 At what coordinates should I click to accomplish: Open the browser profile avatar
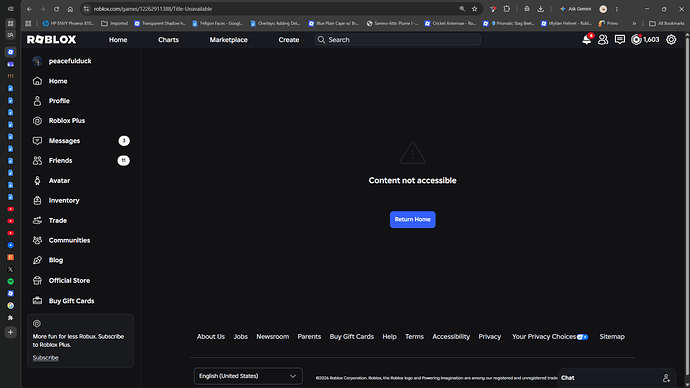pos(603,9)
